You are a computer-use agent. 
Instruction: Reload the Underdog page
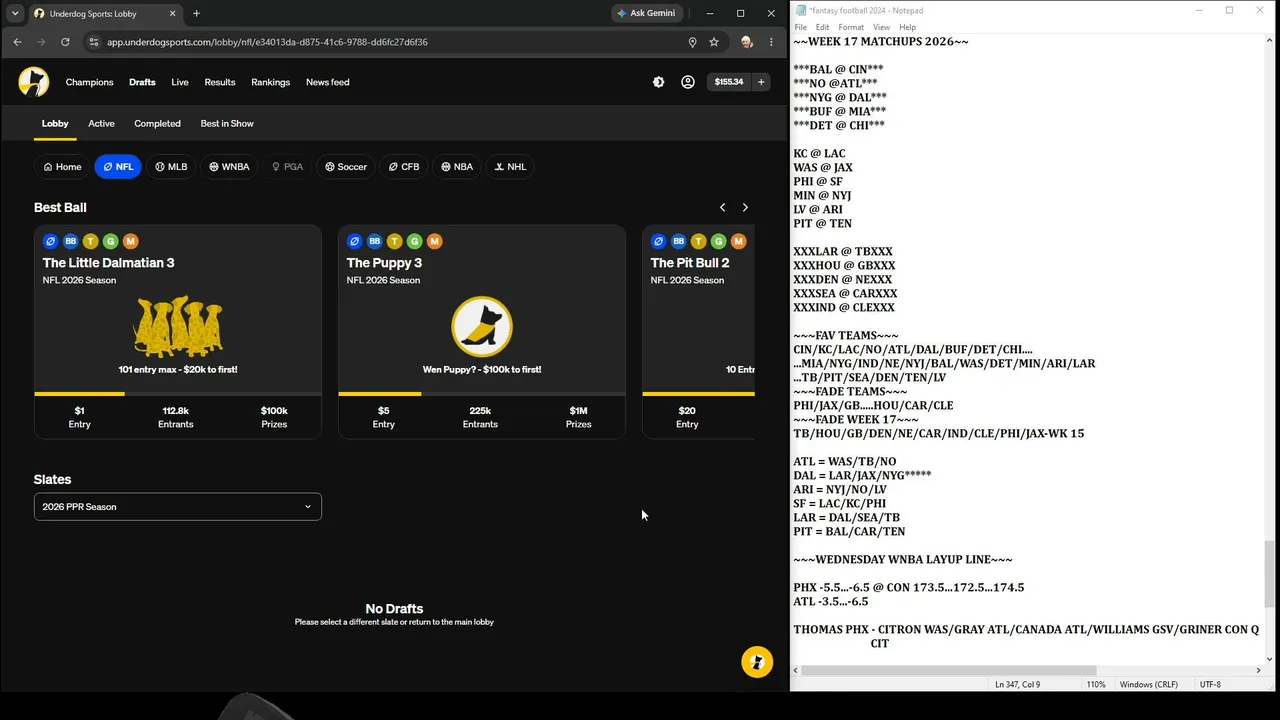[x=65, y=42]
